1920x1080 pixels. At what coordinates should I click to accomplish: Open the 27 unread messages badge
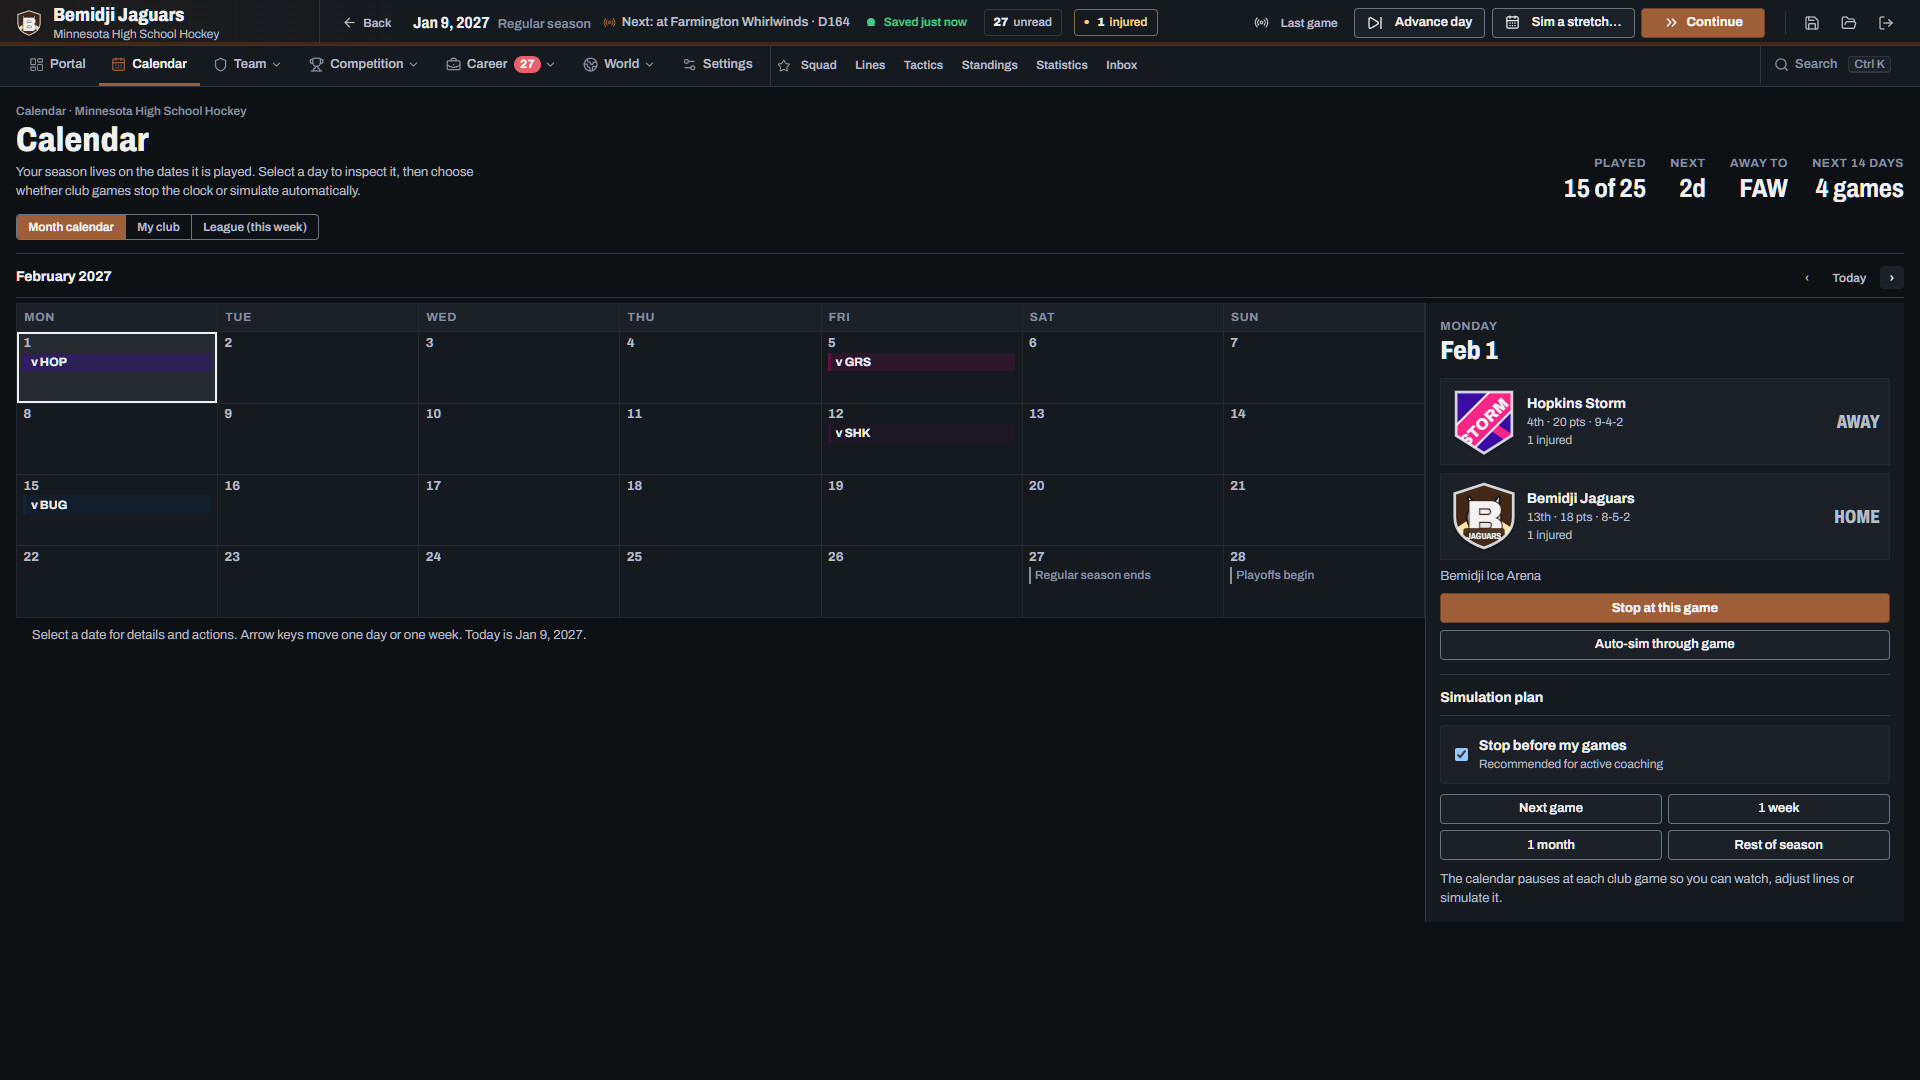[x=1022, y=23]
